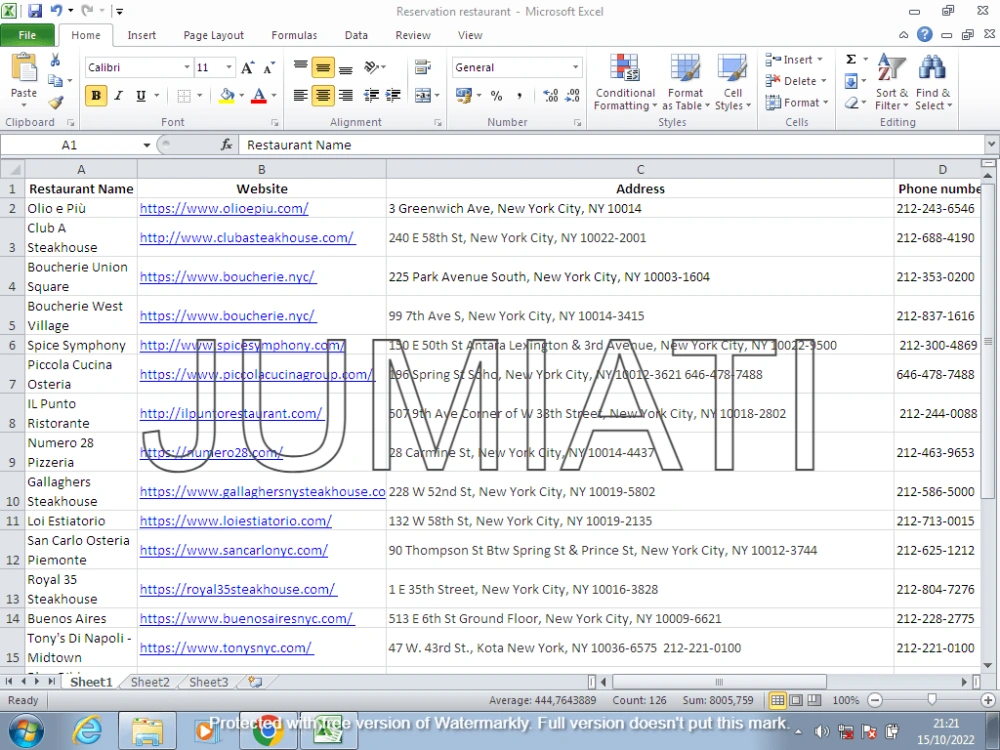Click the Cut scissors icon
Image resolution: width=1000 pixels, height=750 pixels.
tap(55, 60)
